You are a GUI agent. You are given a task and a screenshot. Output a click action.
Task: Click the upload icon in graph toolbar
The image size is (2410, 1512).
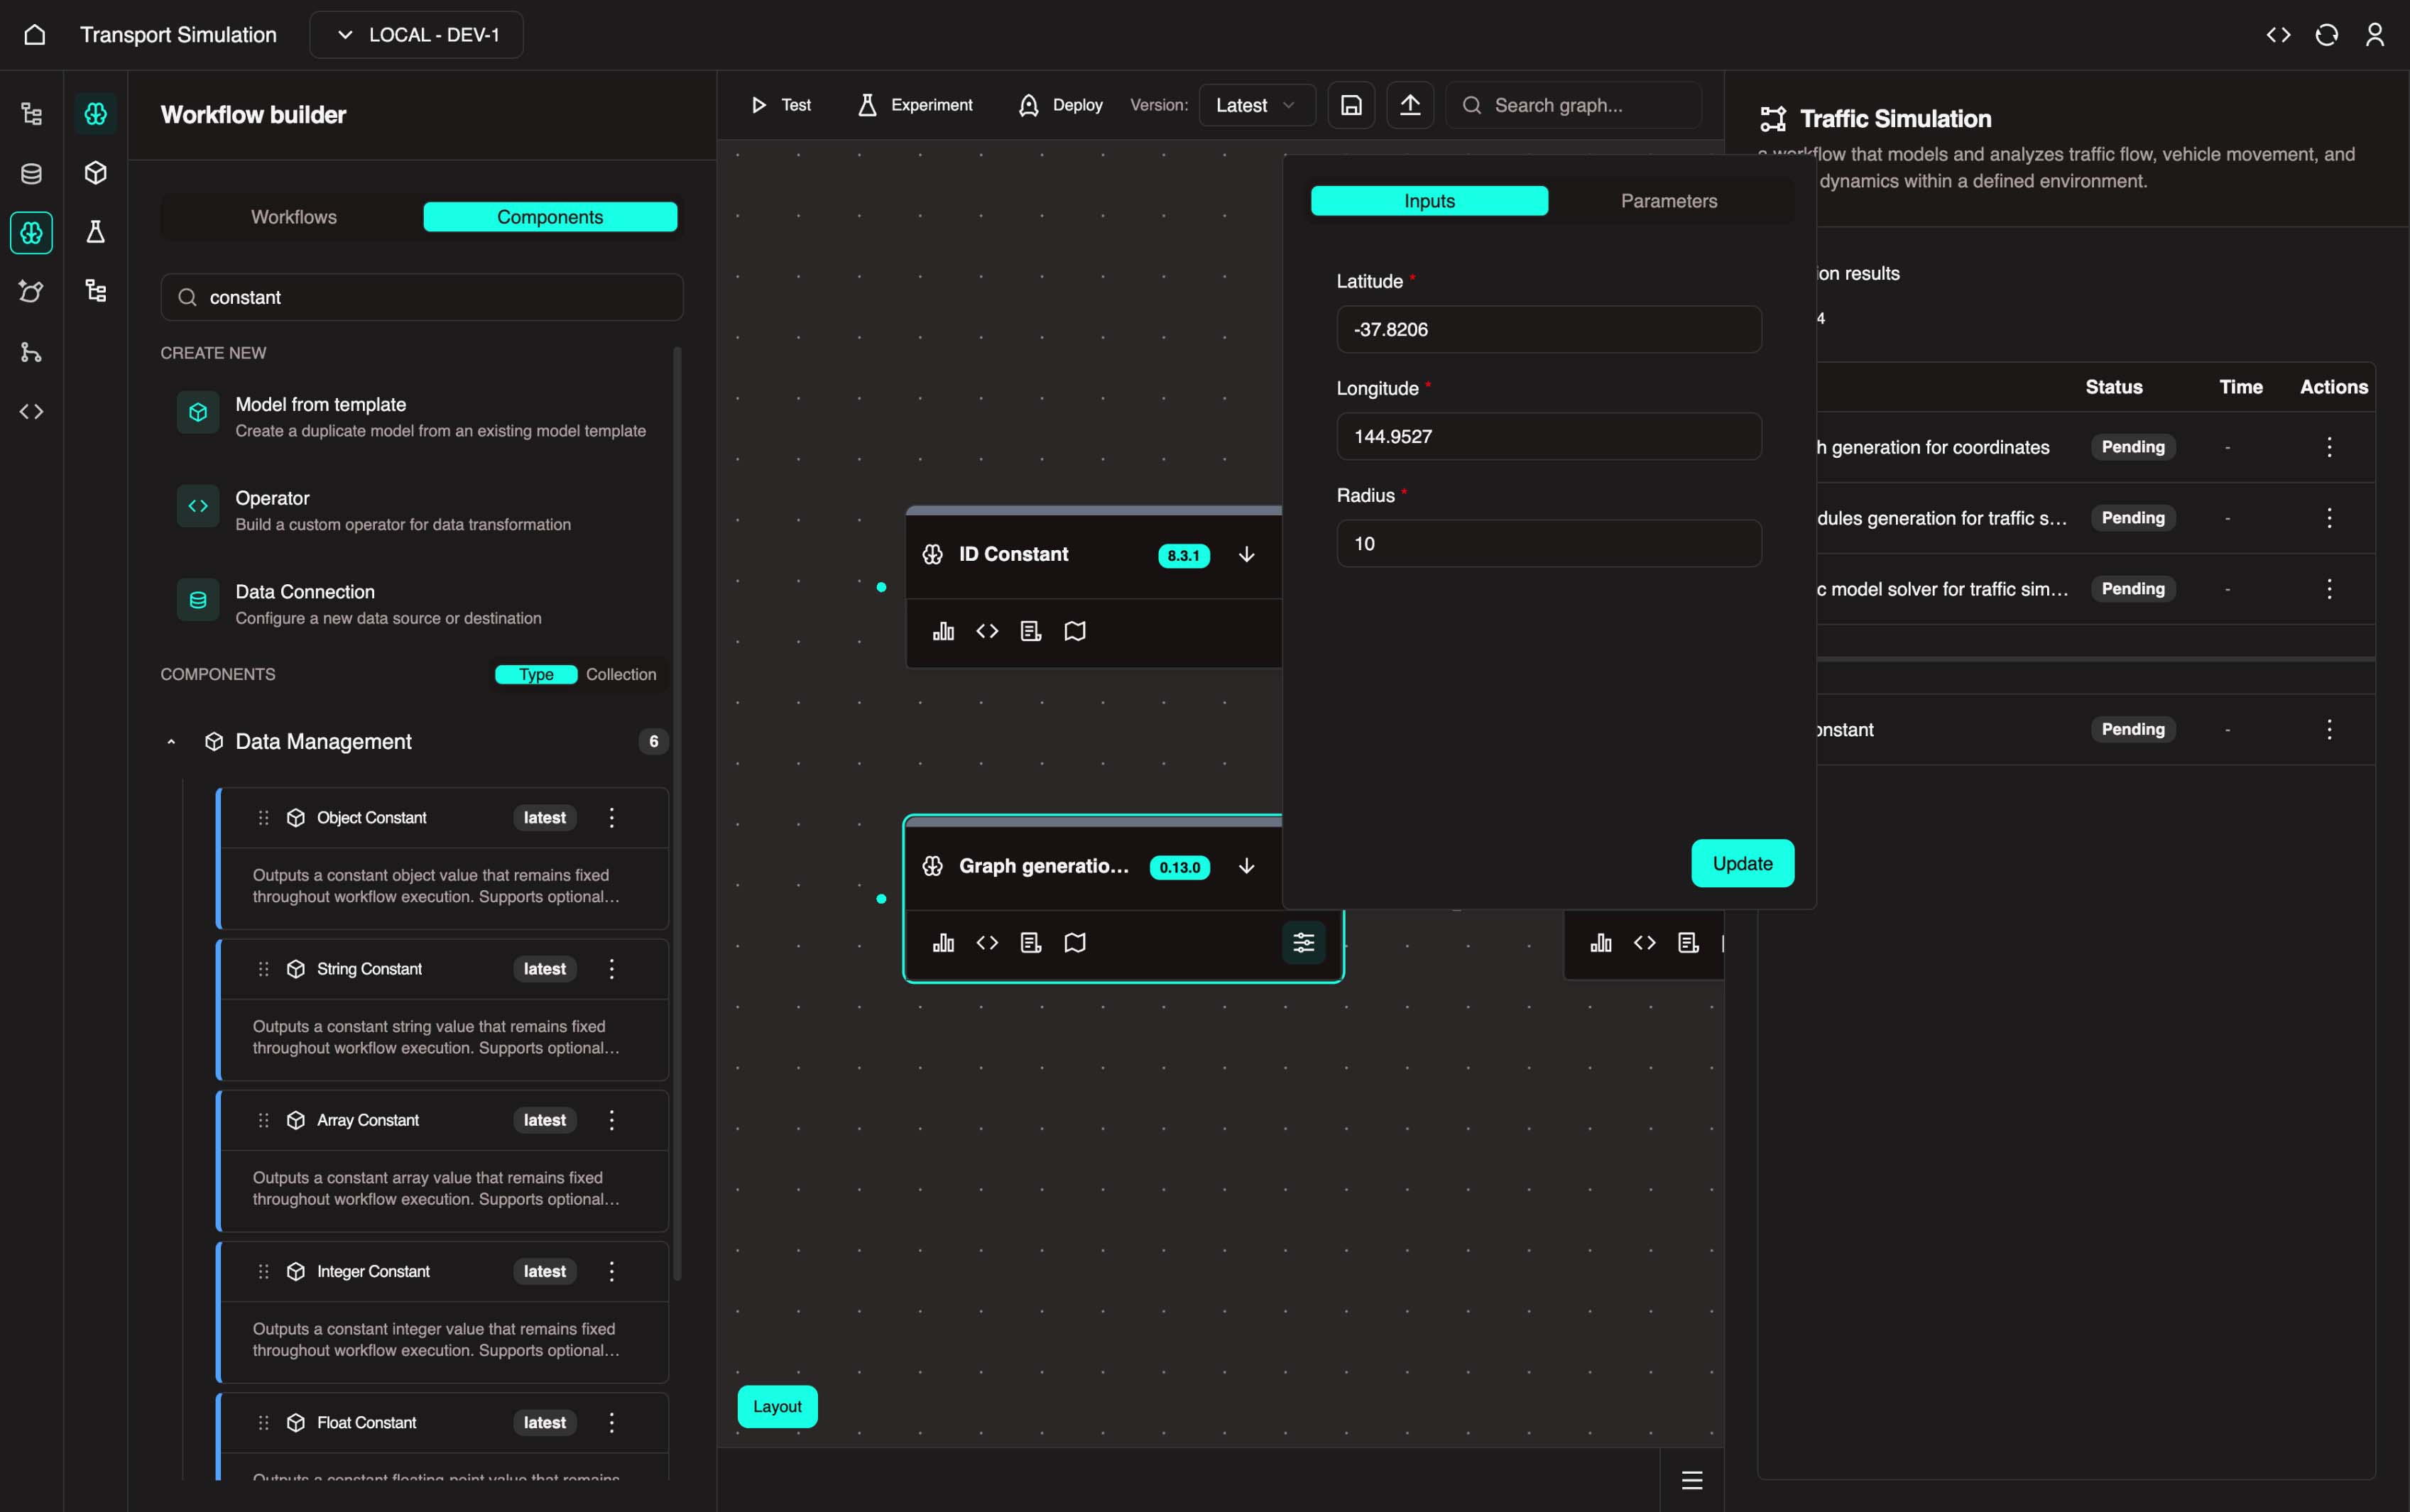tap(1410, 105)
